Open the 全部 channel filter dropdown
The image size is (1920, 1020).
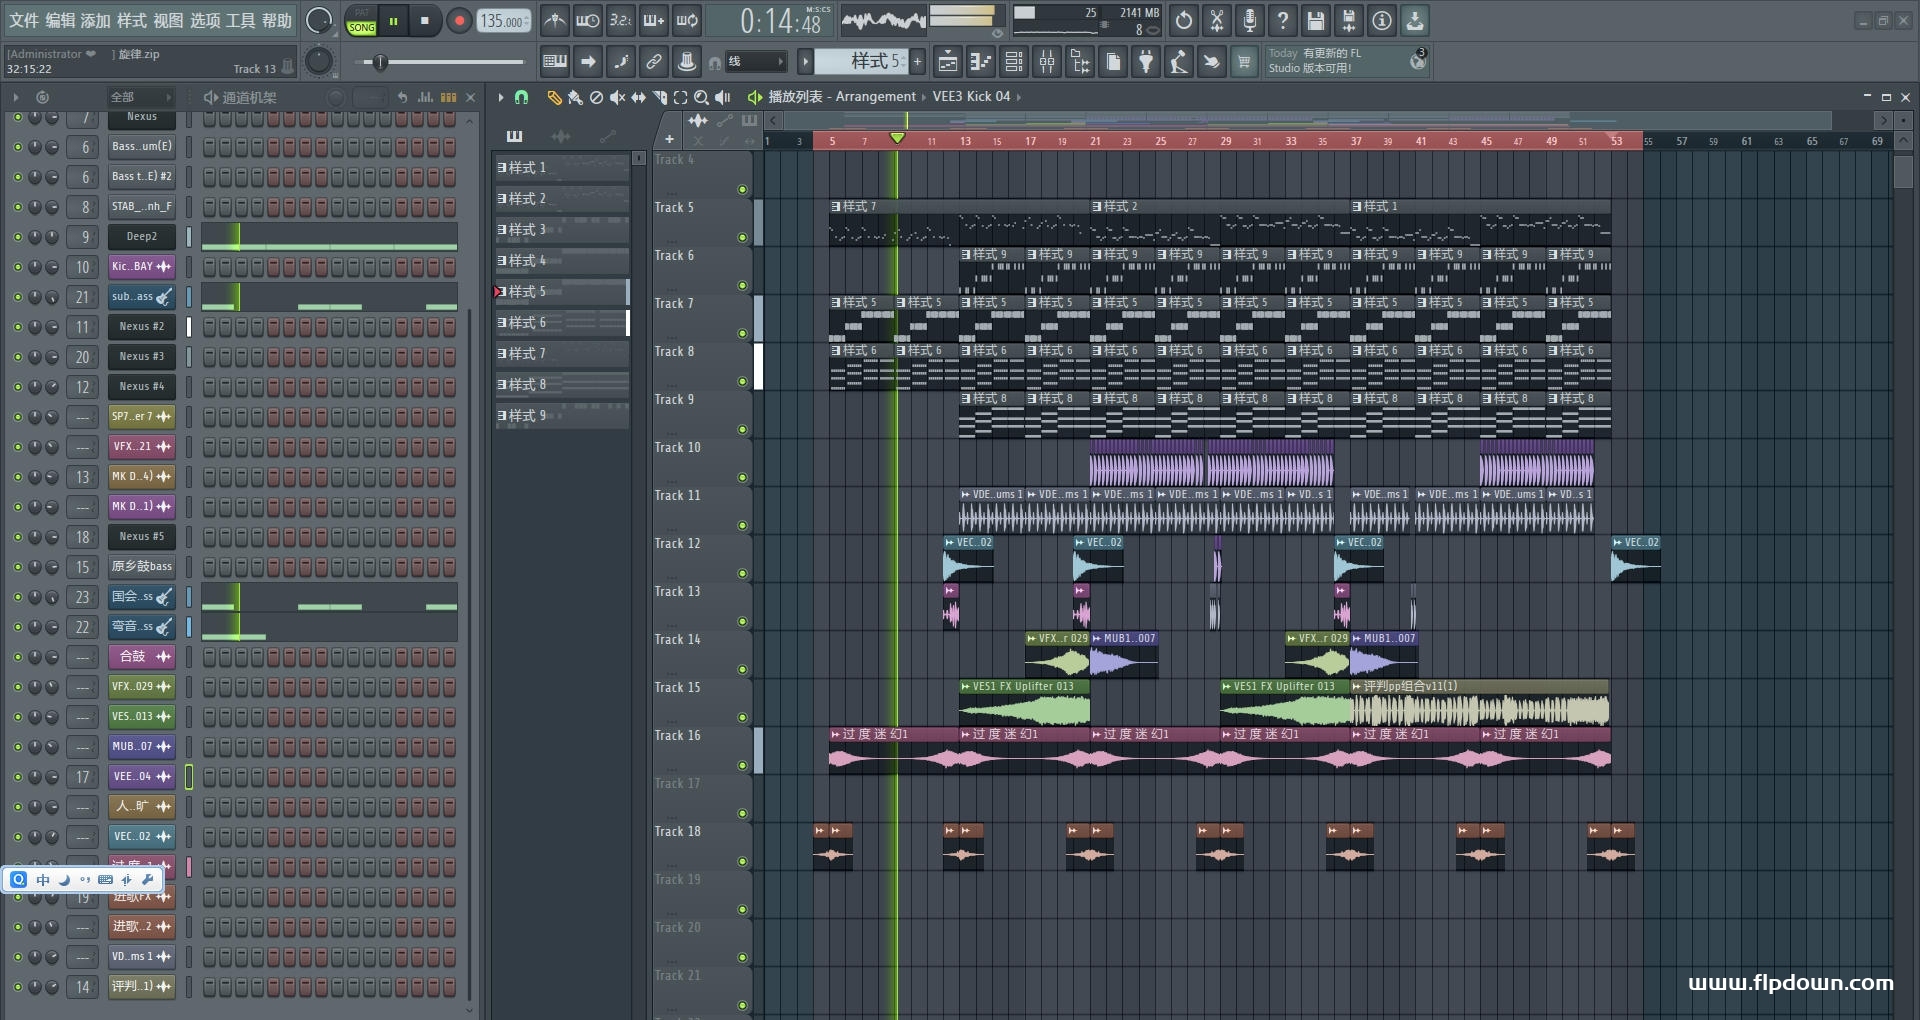pyautogui.click(x=140, y=97)
